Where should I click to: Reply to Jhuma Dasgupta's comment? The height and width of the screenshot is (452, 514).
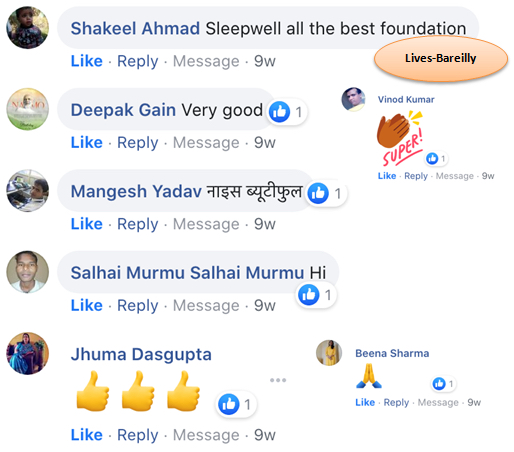[138, 435]
